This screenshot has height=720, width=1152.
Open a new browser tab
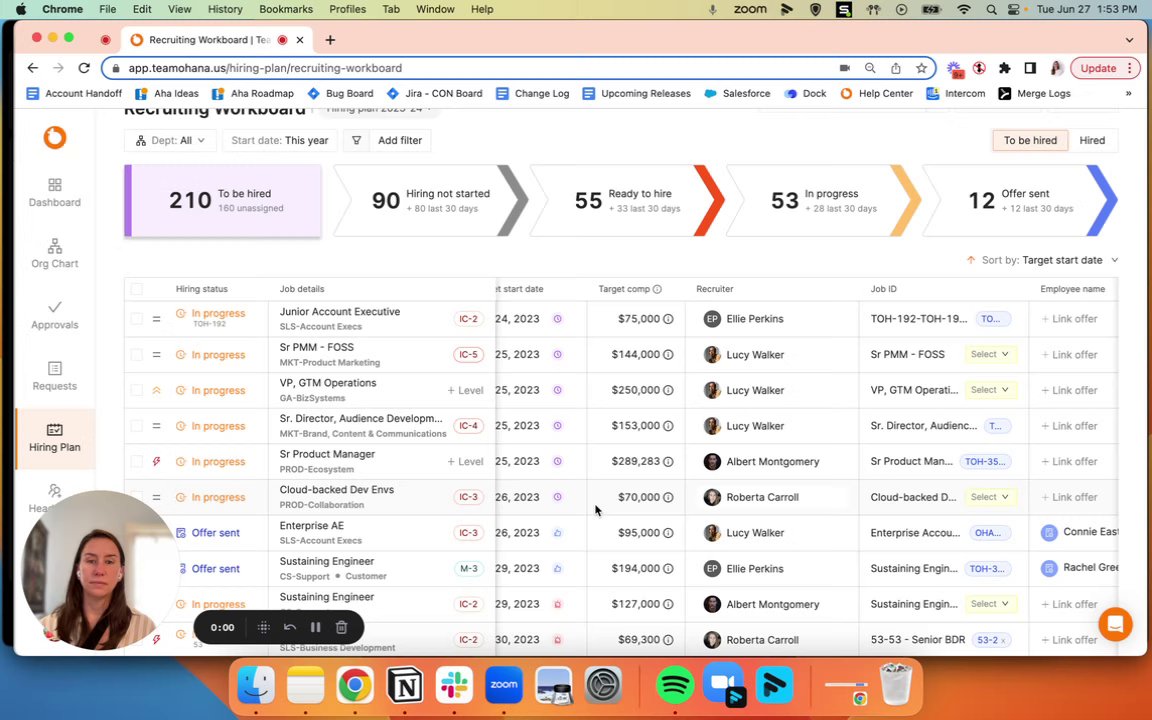(330, 40)
